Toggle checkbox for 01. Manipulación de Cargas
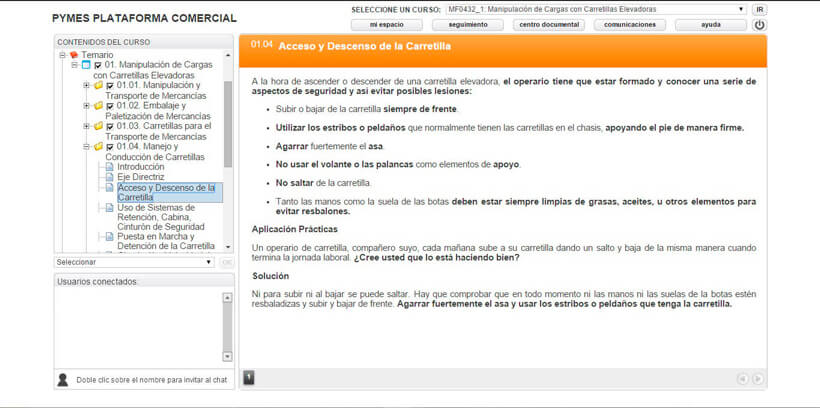This screenshot has width=820, height=408. tap(98, 65)
